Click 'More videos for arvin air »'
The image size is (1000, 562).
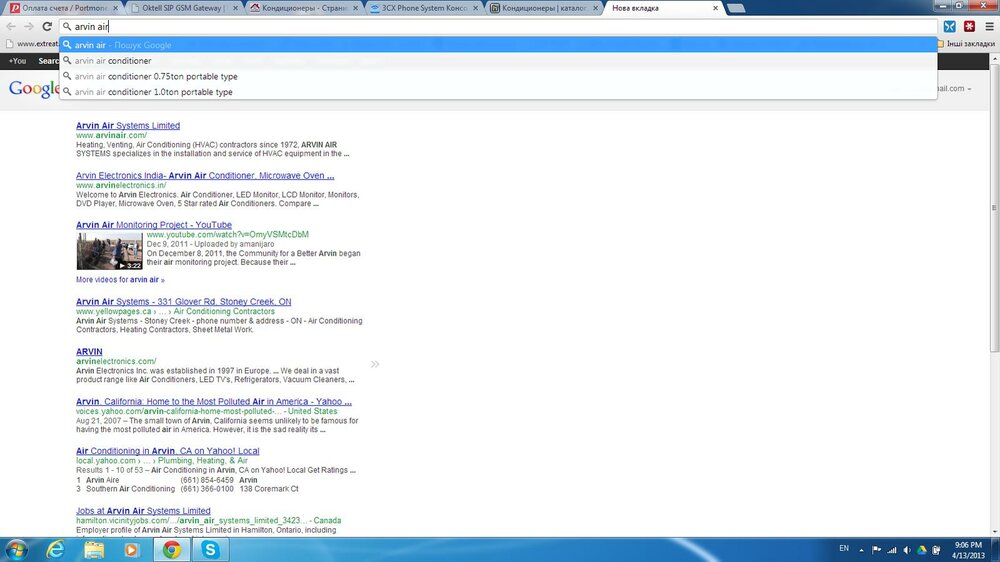tap(120, 280)
